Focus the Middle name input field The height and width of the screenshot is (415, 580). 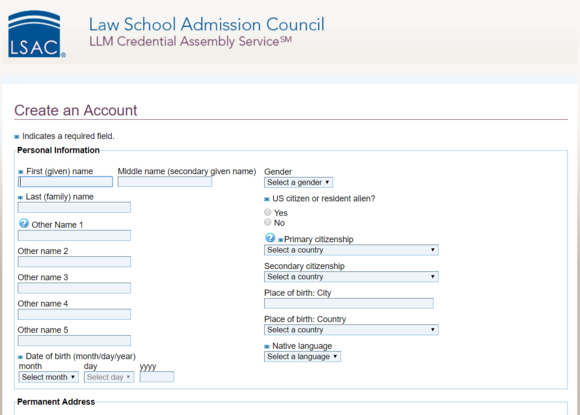[165, 182]
